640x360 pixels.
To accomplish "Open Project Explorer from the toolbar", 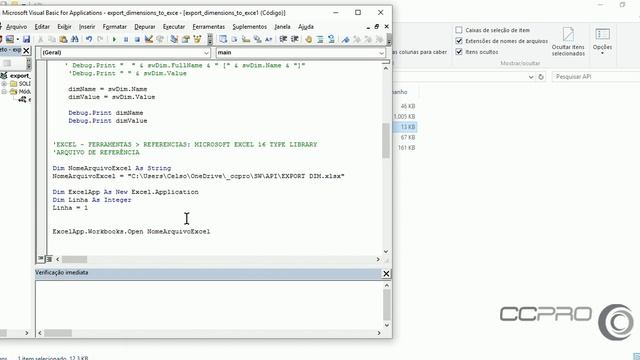I will 174,39.
